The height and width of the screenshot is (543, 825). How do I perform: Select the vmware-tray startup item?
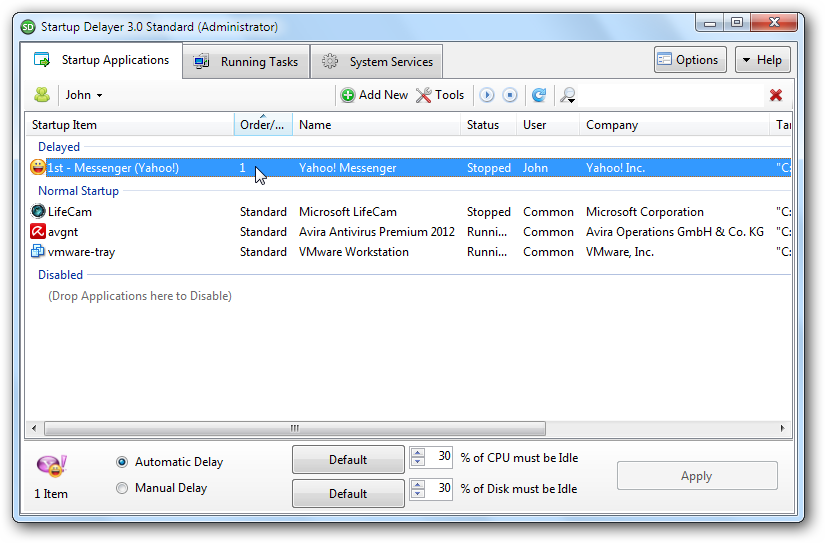[81, 252]
